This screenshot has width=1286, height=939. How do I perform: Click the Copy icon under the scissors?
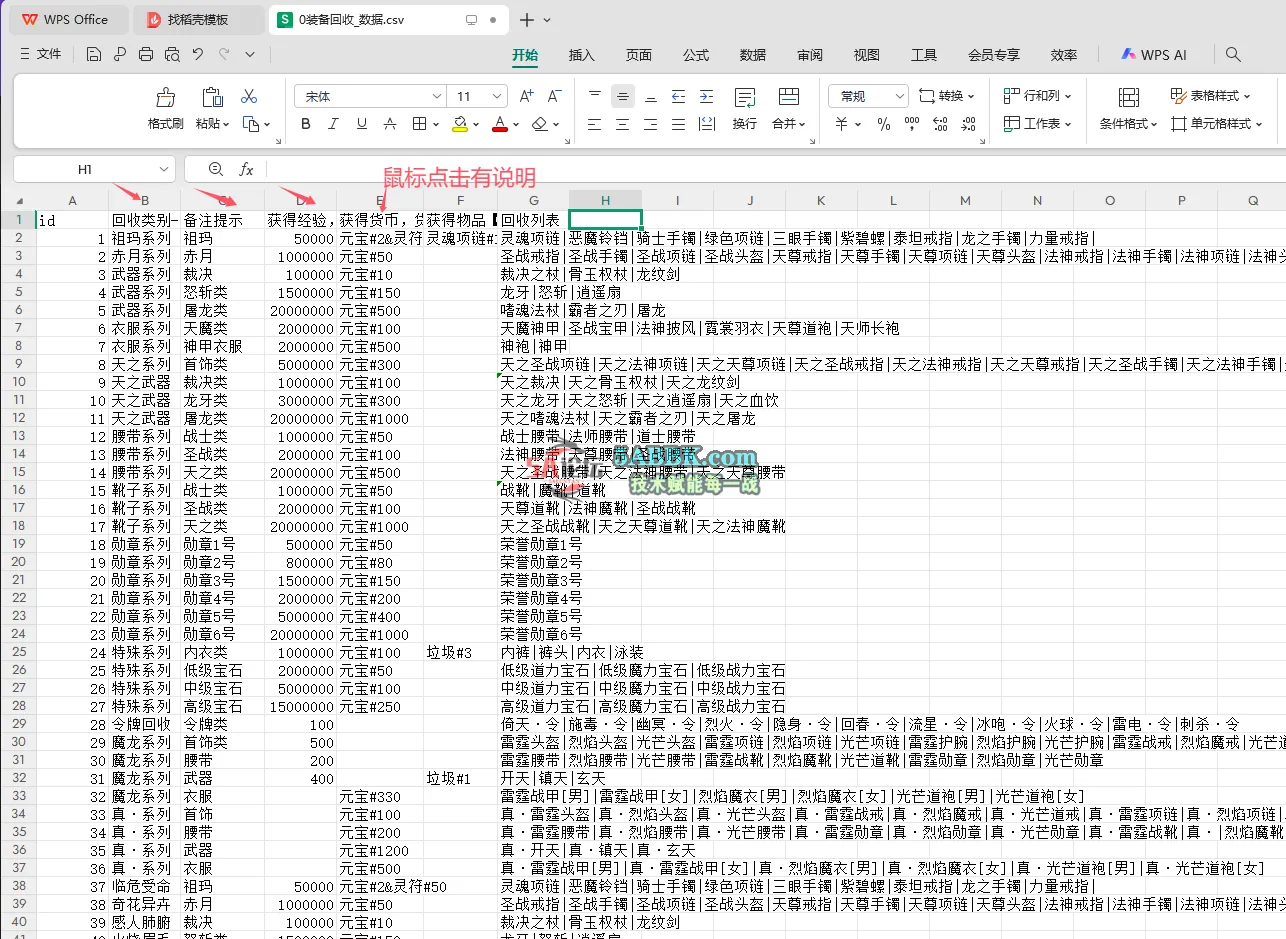(x=250, y=124)
